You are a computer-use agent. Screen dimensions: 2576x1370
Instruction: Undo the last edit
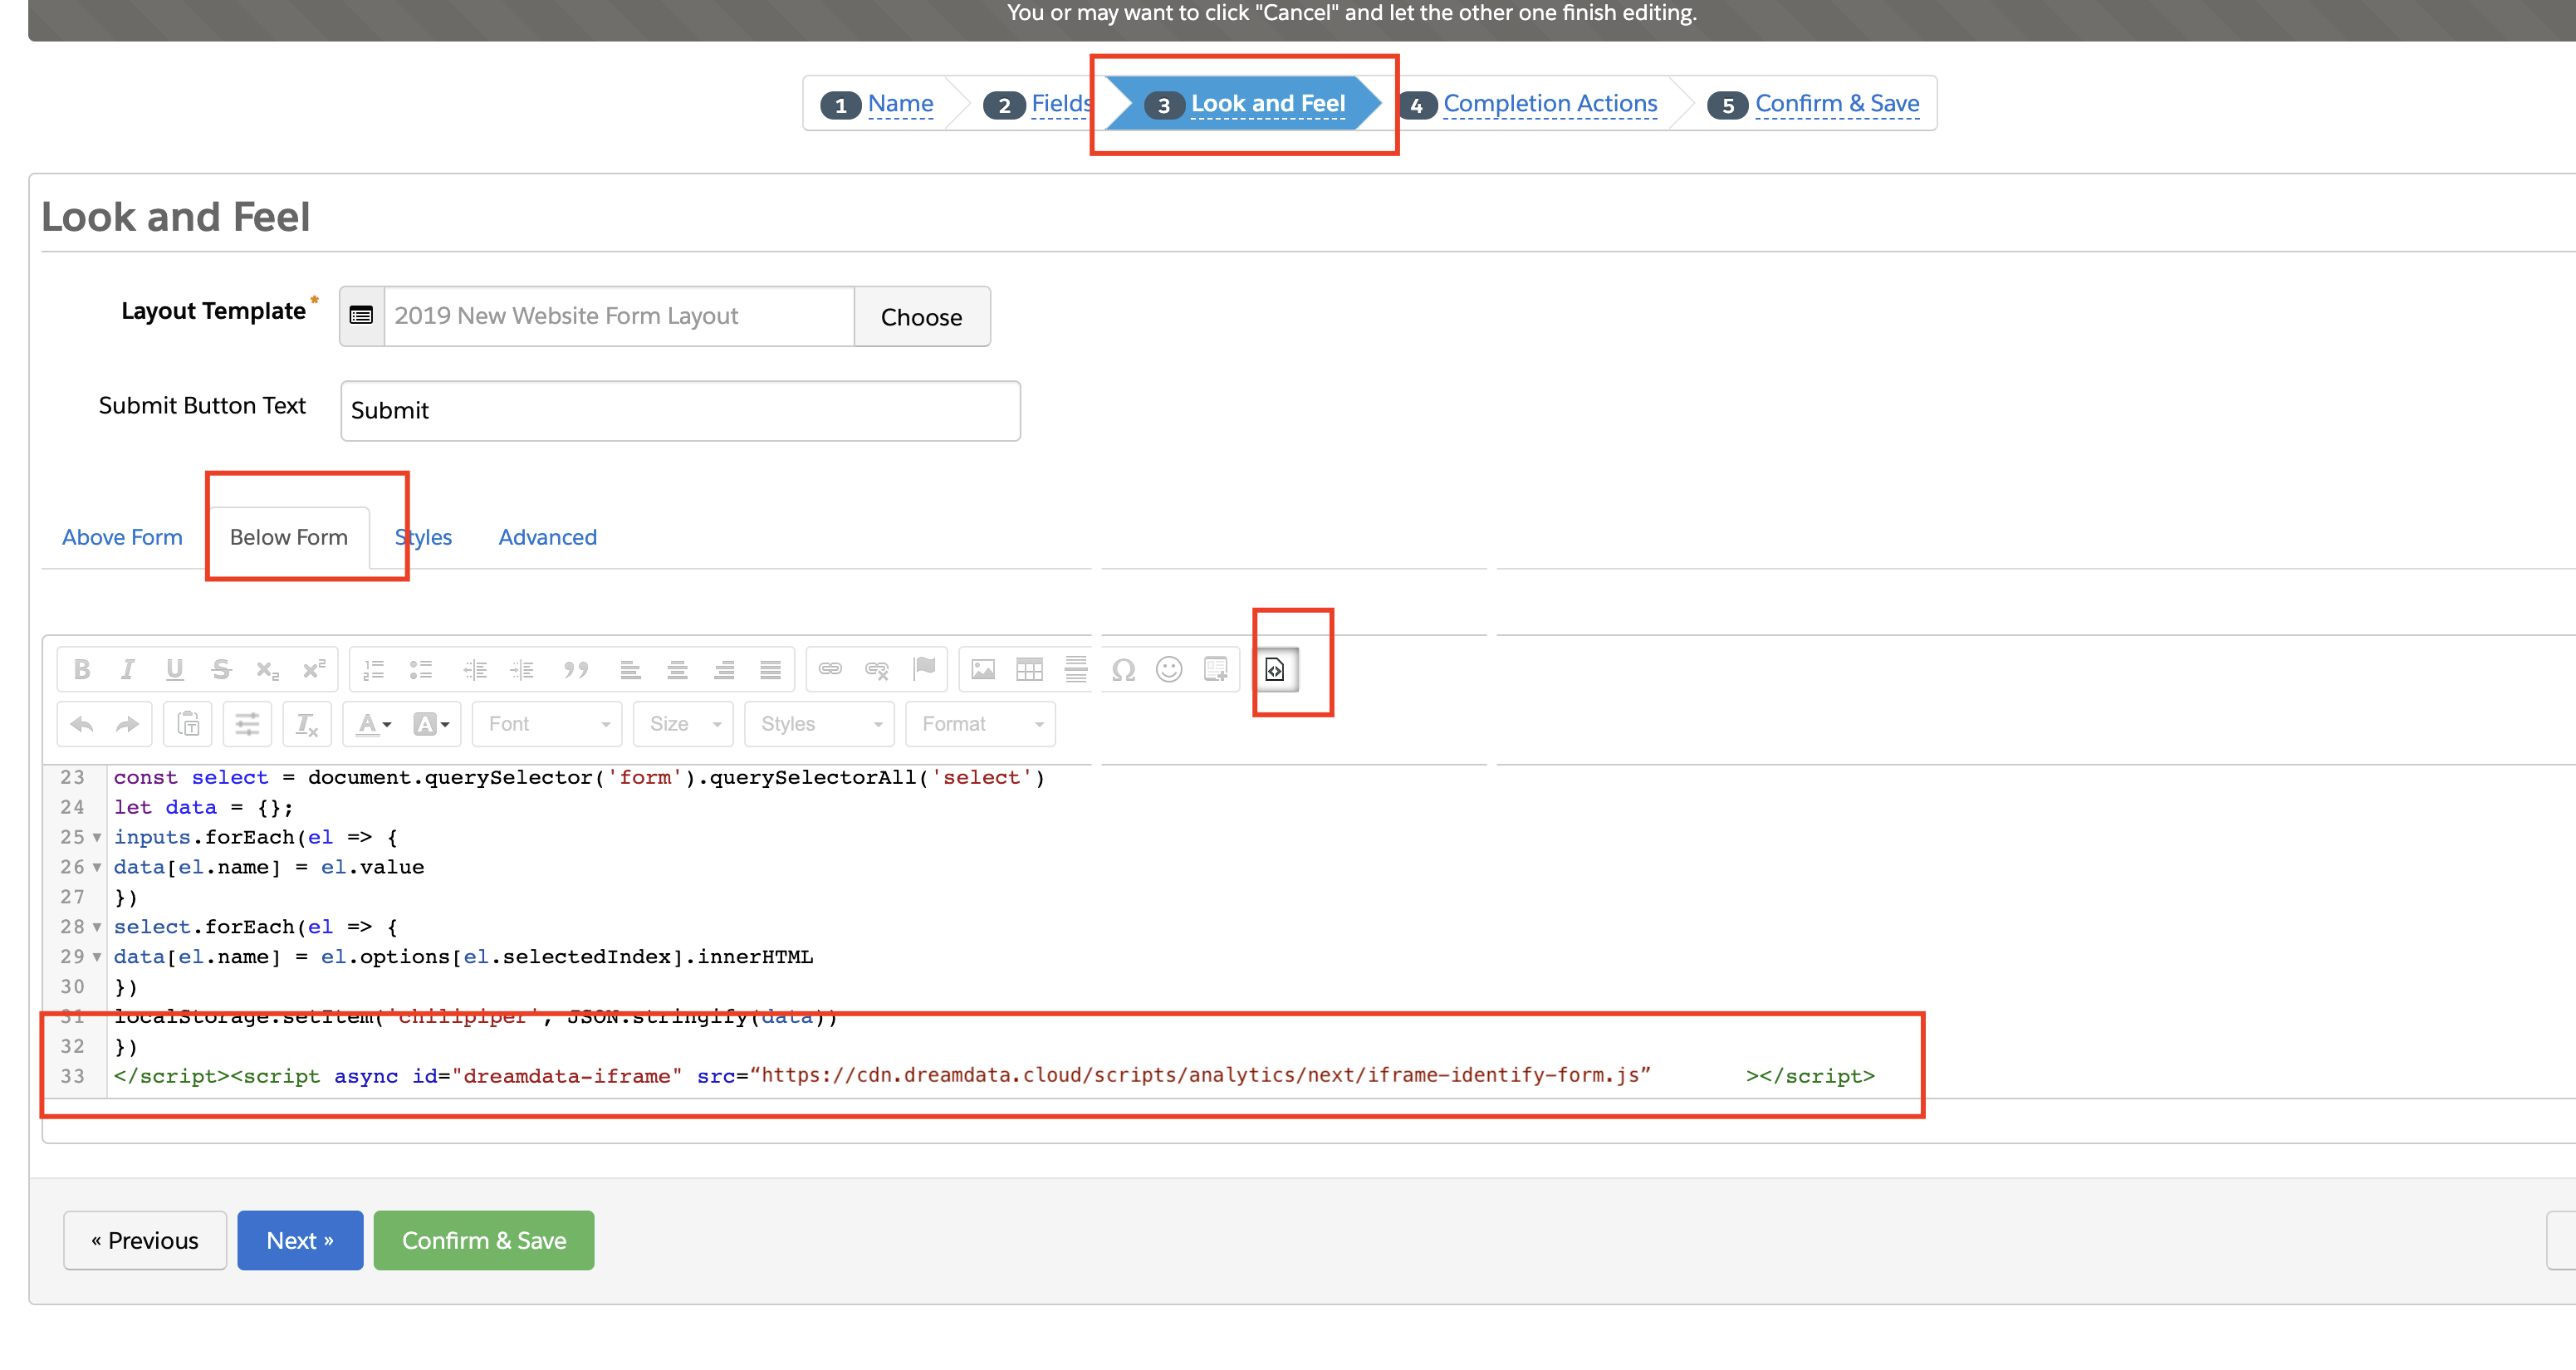click(x=82, y=724)
